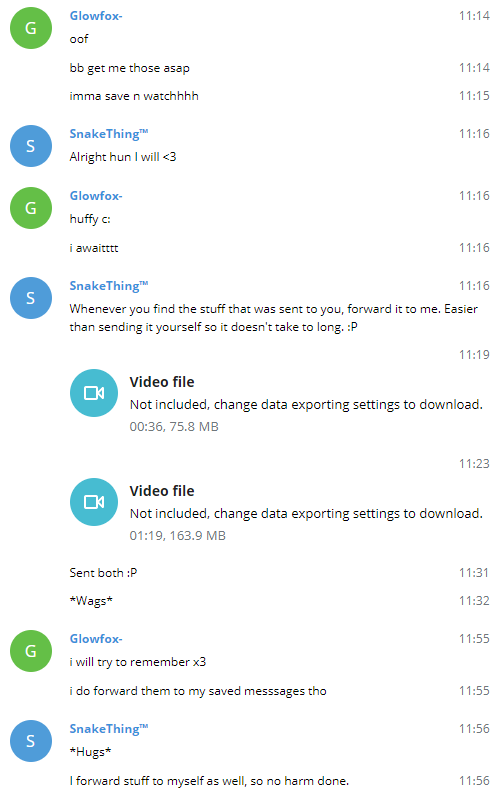Open Glowfox- name above the 'oof' message
Screen dimensions: 490x803
click(x=96, y=16)
